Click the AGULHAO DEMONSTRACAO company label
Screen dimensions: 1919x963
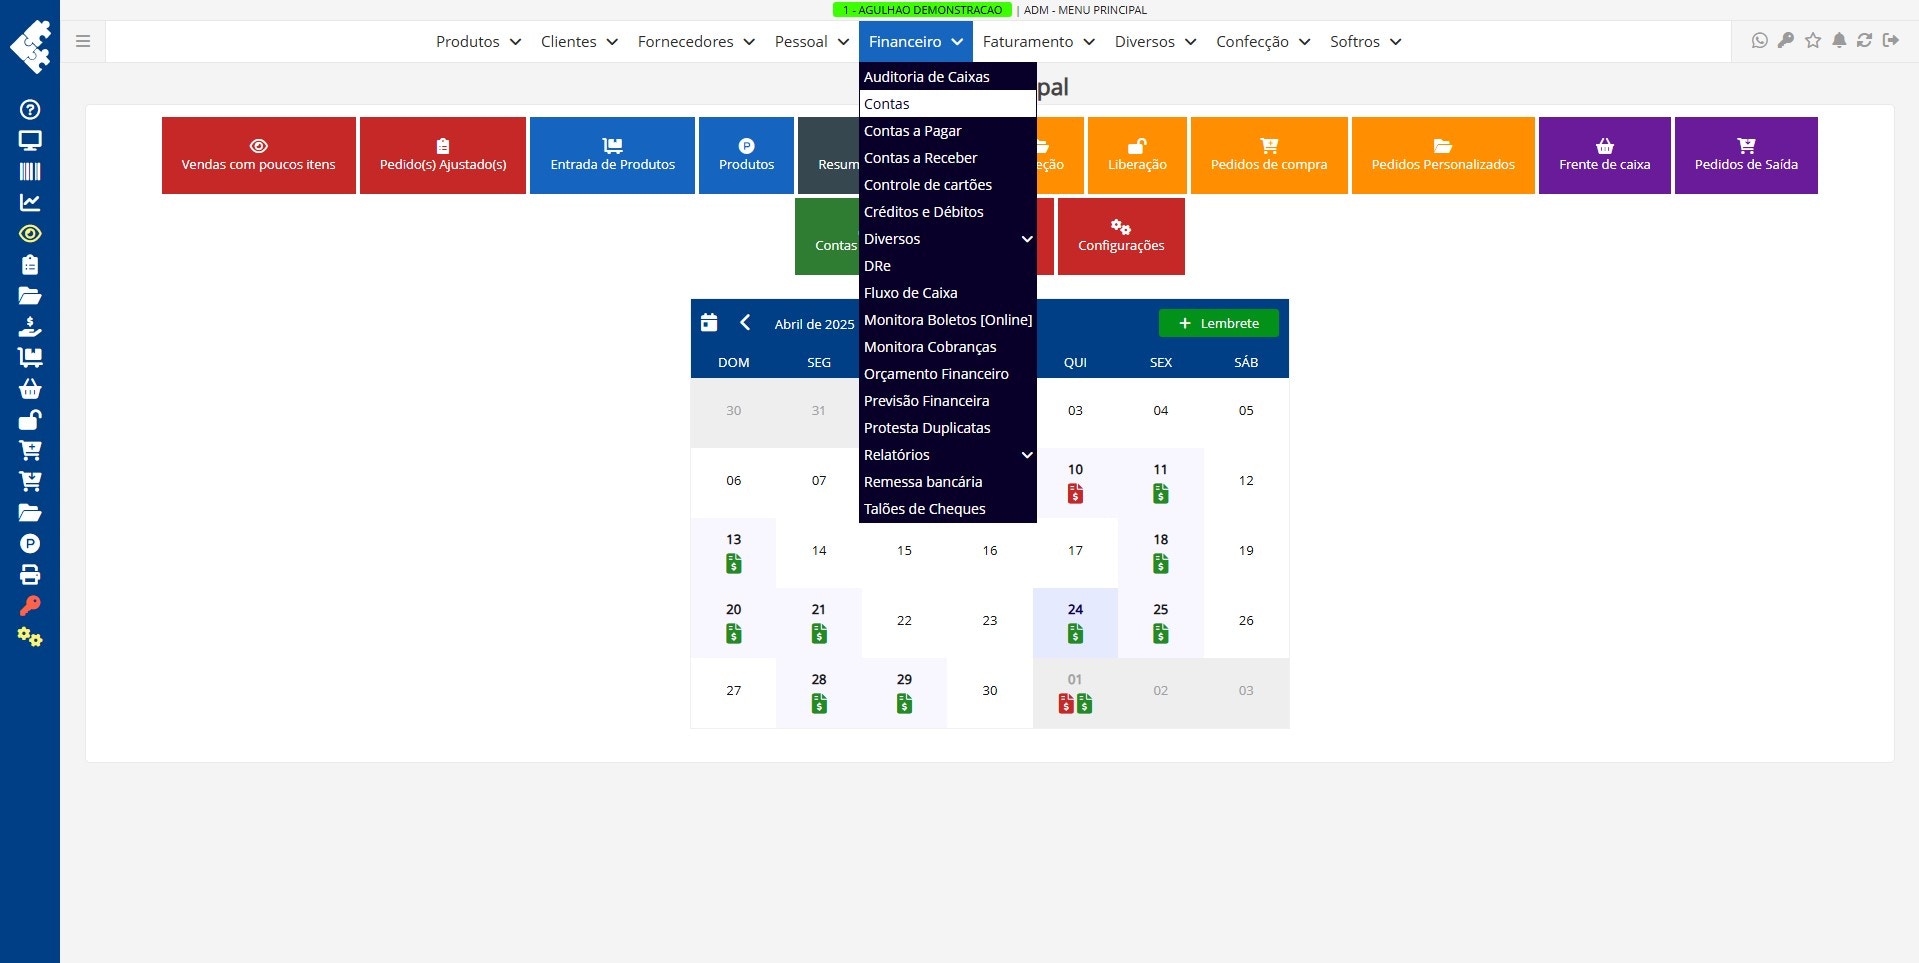coord(922,10)
